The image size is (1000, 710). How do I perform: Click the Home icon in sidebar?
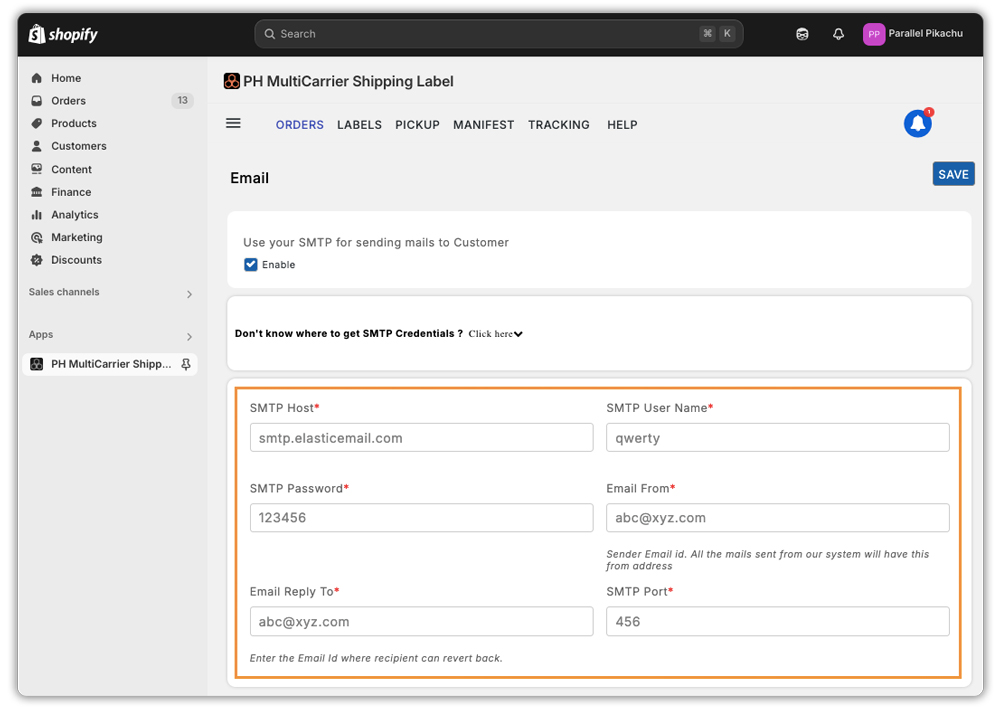coord(37,78)
